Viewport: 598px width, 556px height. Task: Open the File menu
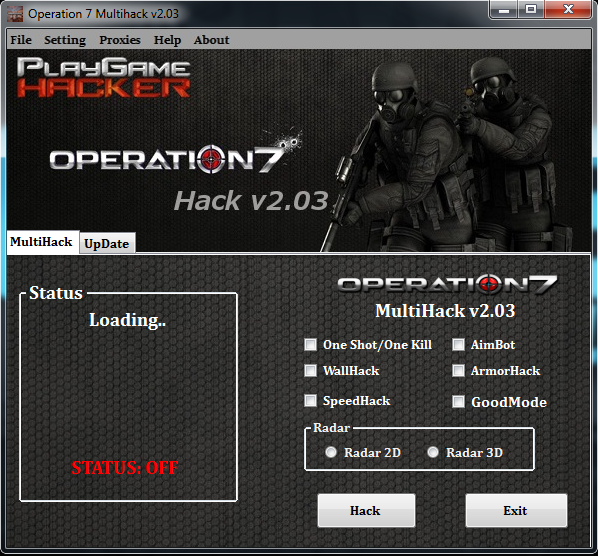pos(21,40)
